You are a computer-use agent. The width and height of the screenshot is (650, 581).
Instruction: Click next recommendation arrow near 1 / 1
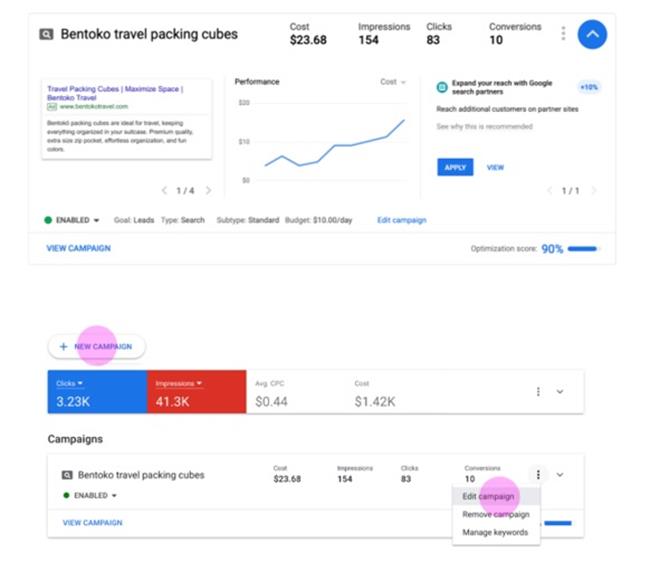click(x=594, y=191)
